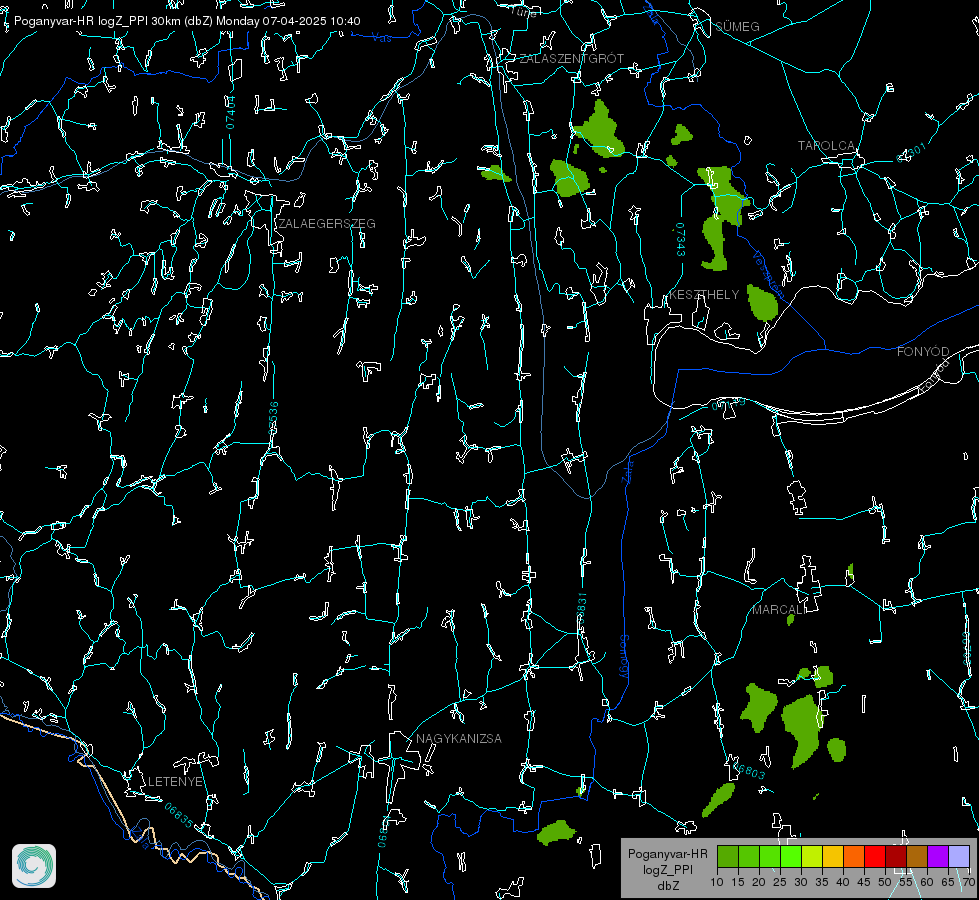979x900 pixels.
Task: Click the 07404 road number label
Action: 231,113
